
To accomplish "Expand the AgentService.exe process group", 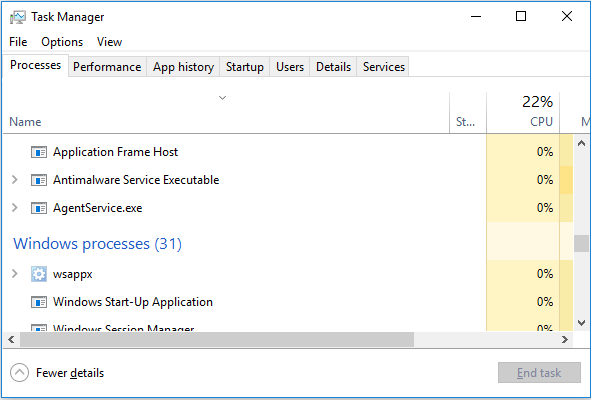I will (x=15, y=208).
